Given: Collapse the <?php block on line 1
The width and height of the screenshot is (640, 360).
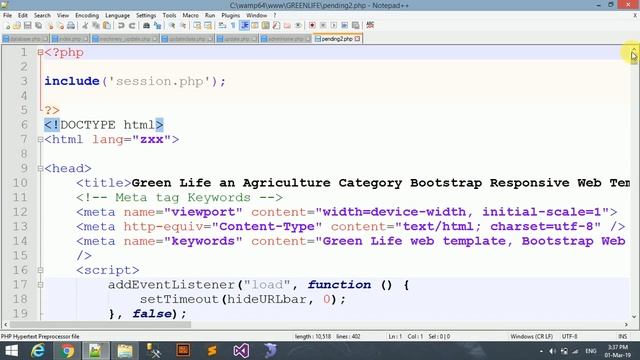Looking at the screenshot, I should 40,52.
